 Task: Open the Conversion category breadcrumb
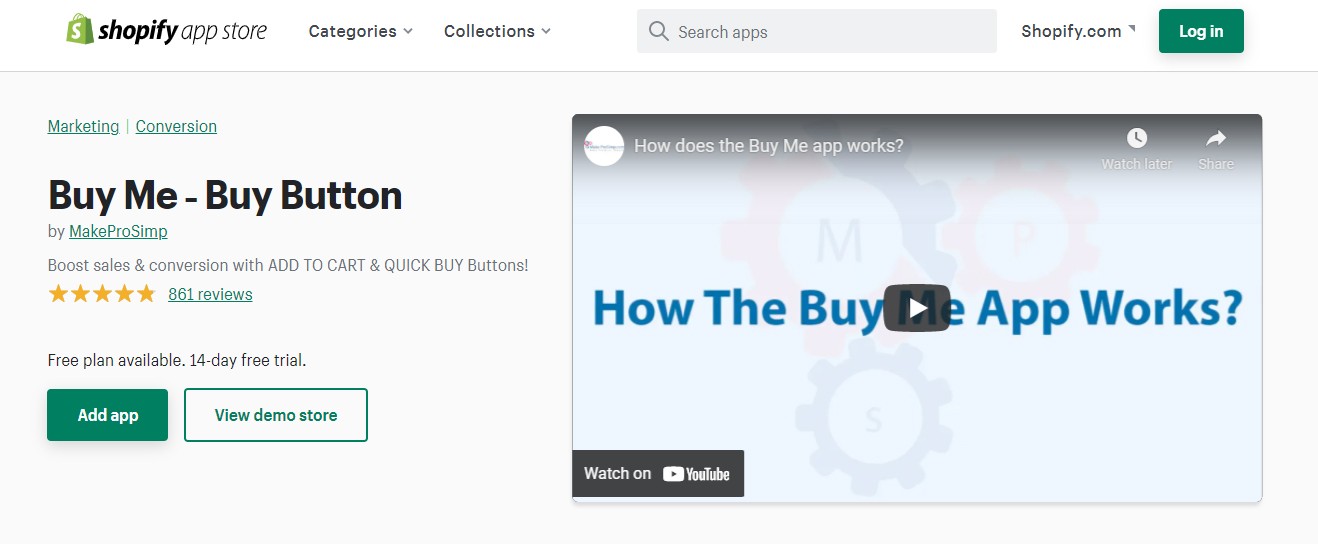(x=176, y=126)
